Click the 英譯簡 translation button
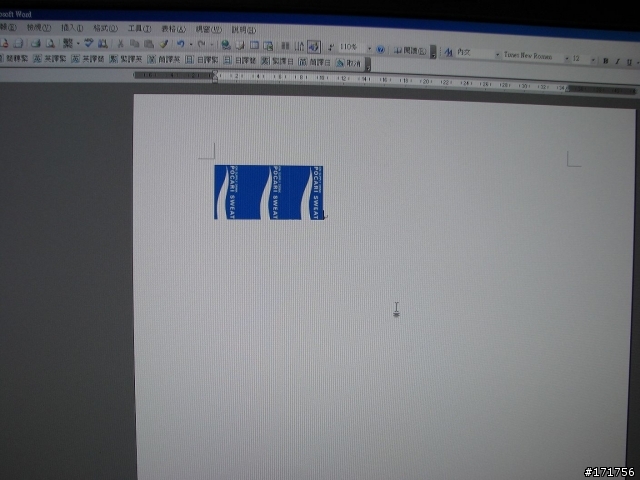This screenshot has height=480, width=640. pyautogui.click(x=87, y=59)
